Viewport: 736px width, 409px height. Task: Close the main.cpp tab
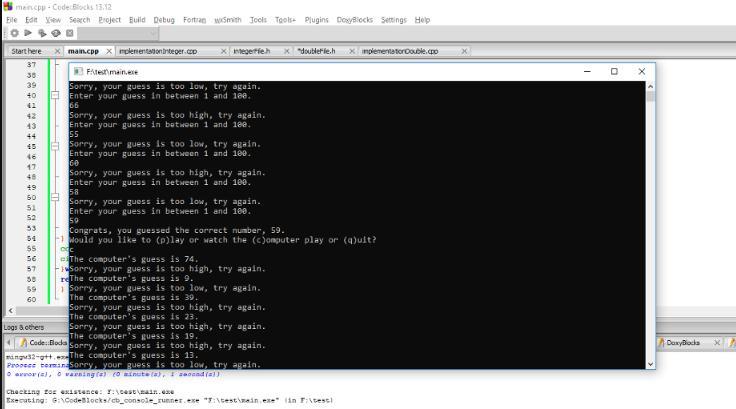pos(109,51)
